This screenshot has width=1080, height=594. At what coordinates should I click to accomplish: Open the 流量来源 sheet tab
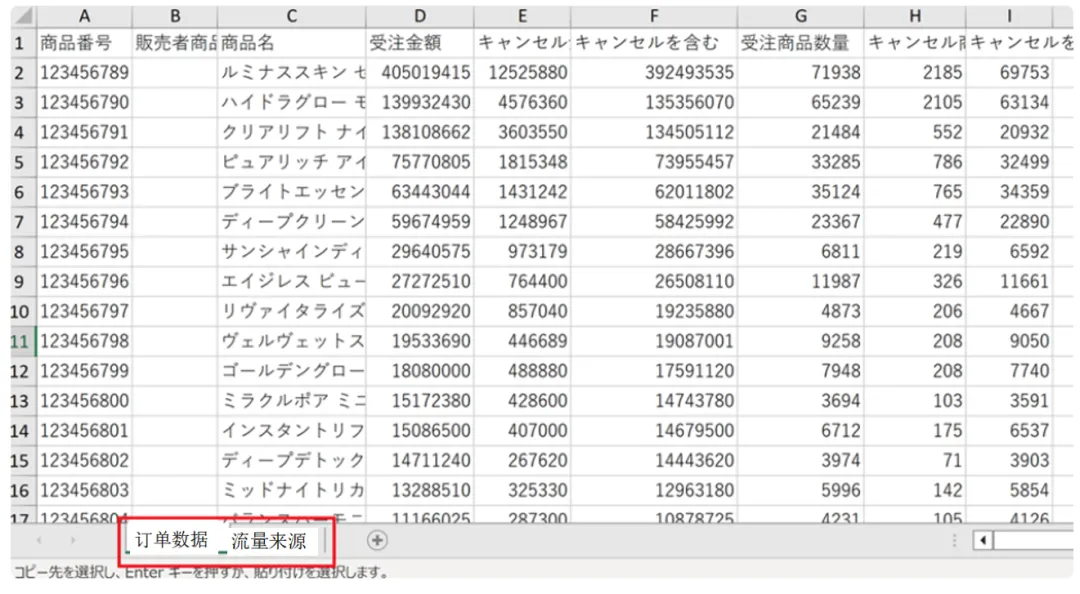coord(268,541)
